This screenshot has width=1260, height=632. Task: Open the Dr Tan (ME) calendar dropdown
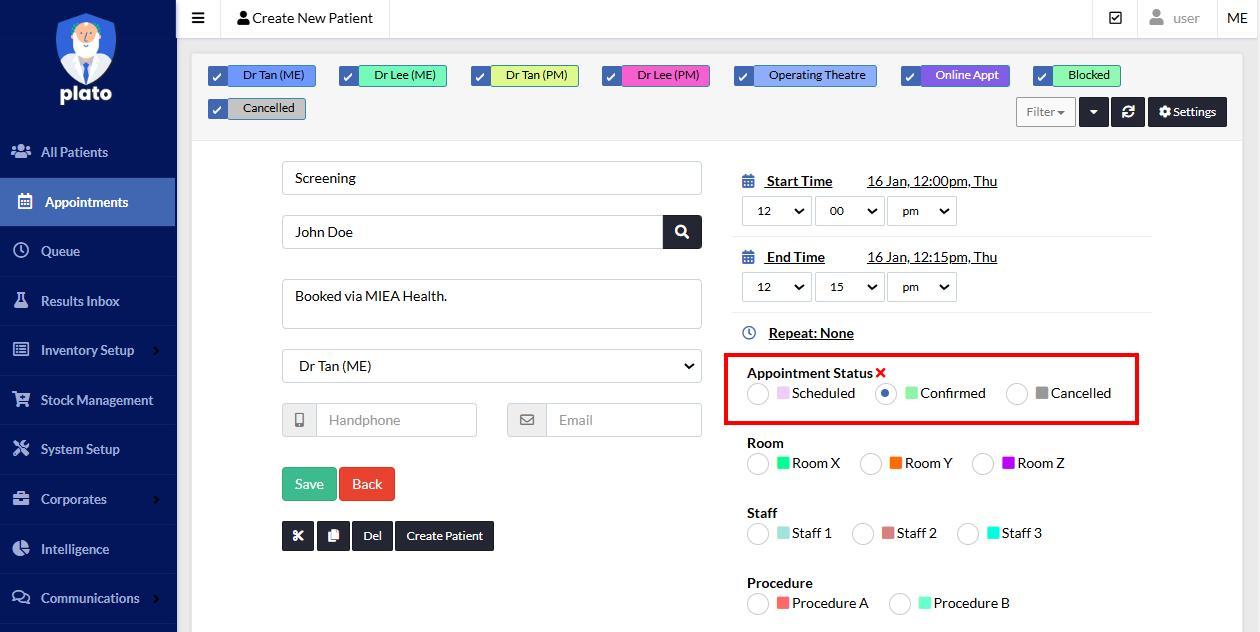tap(491, 366)
